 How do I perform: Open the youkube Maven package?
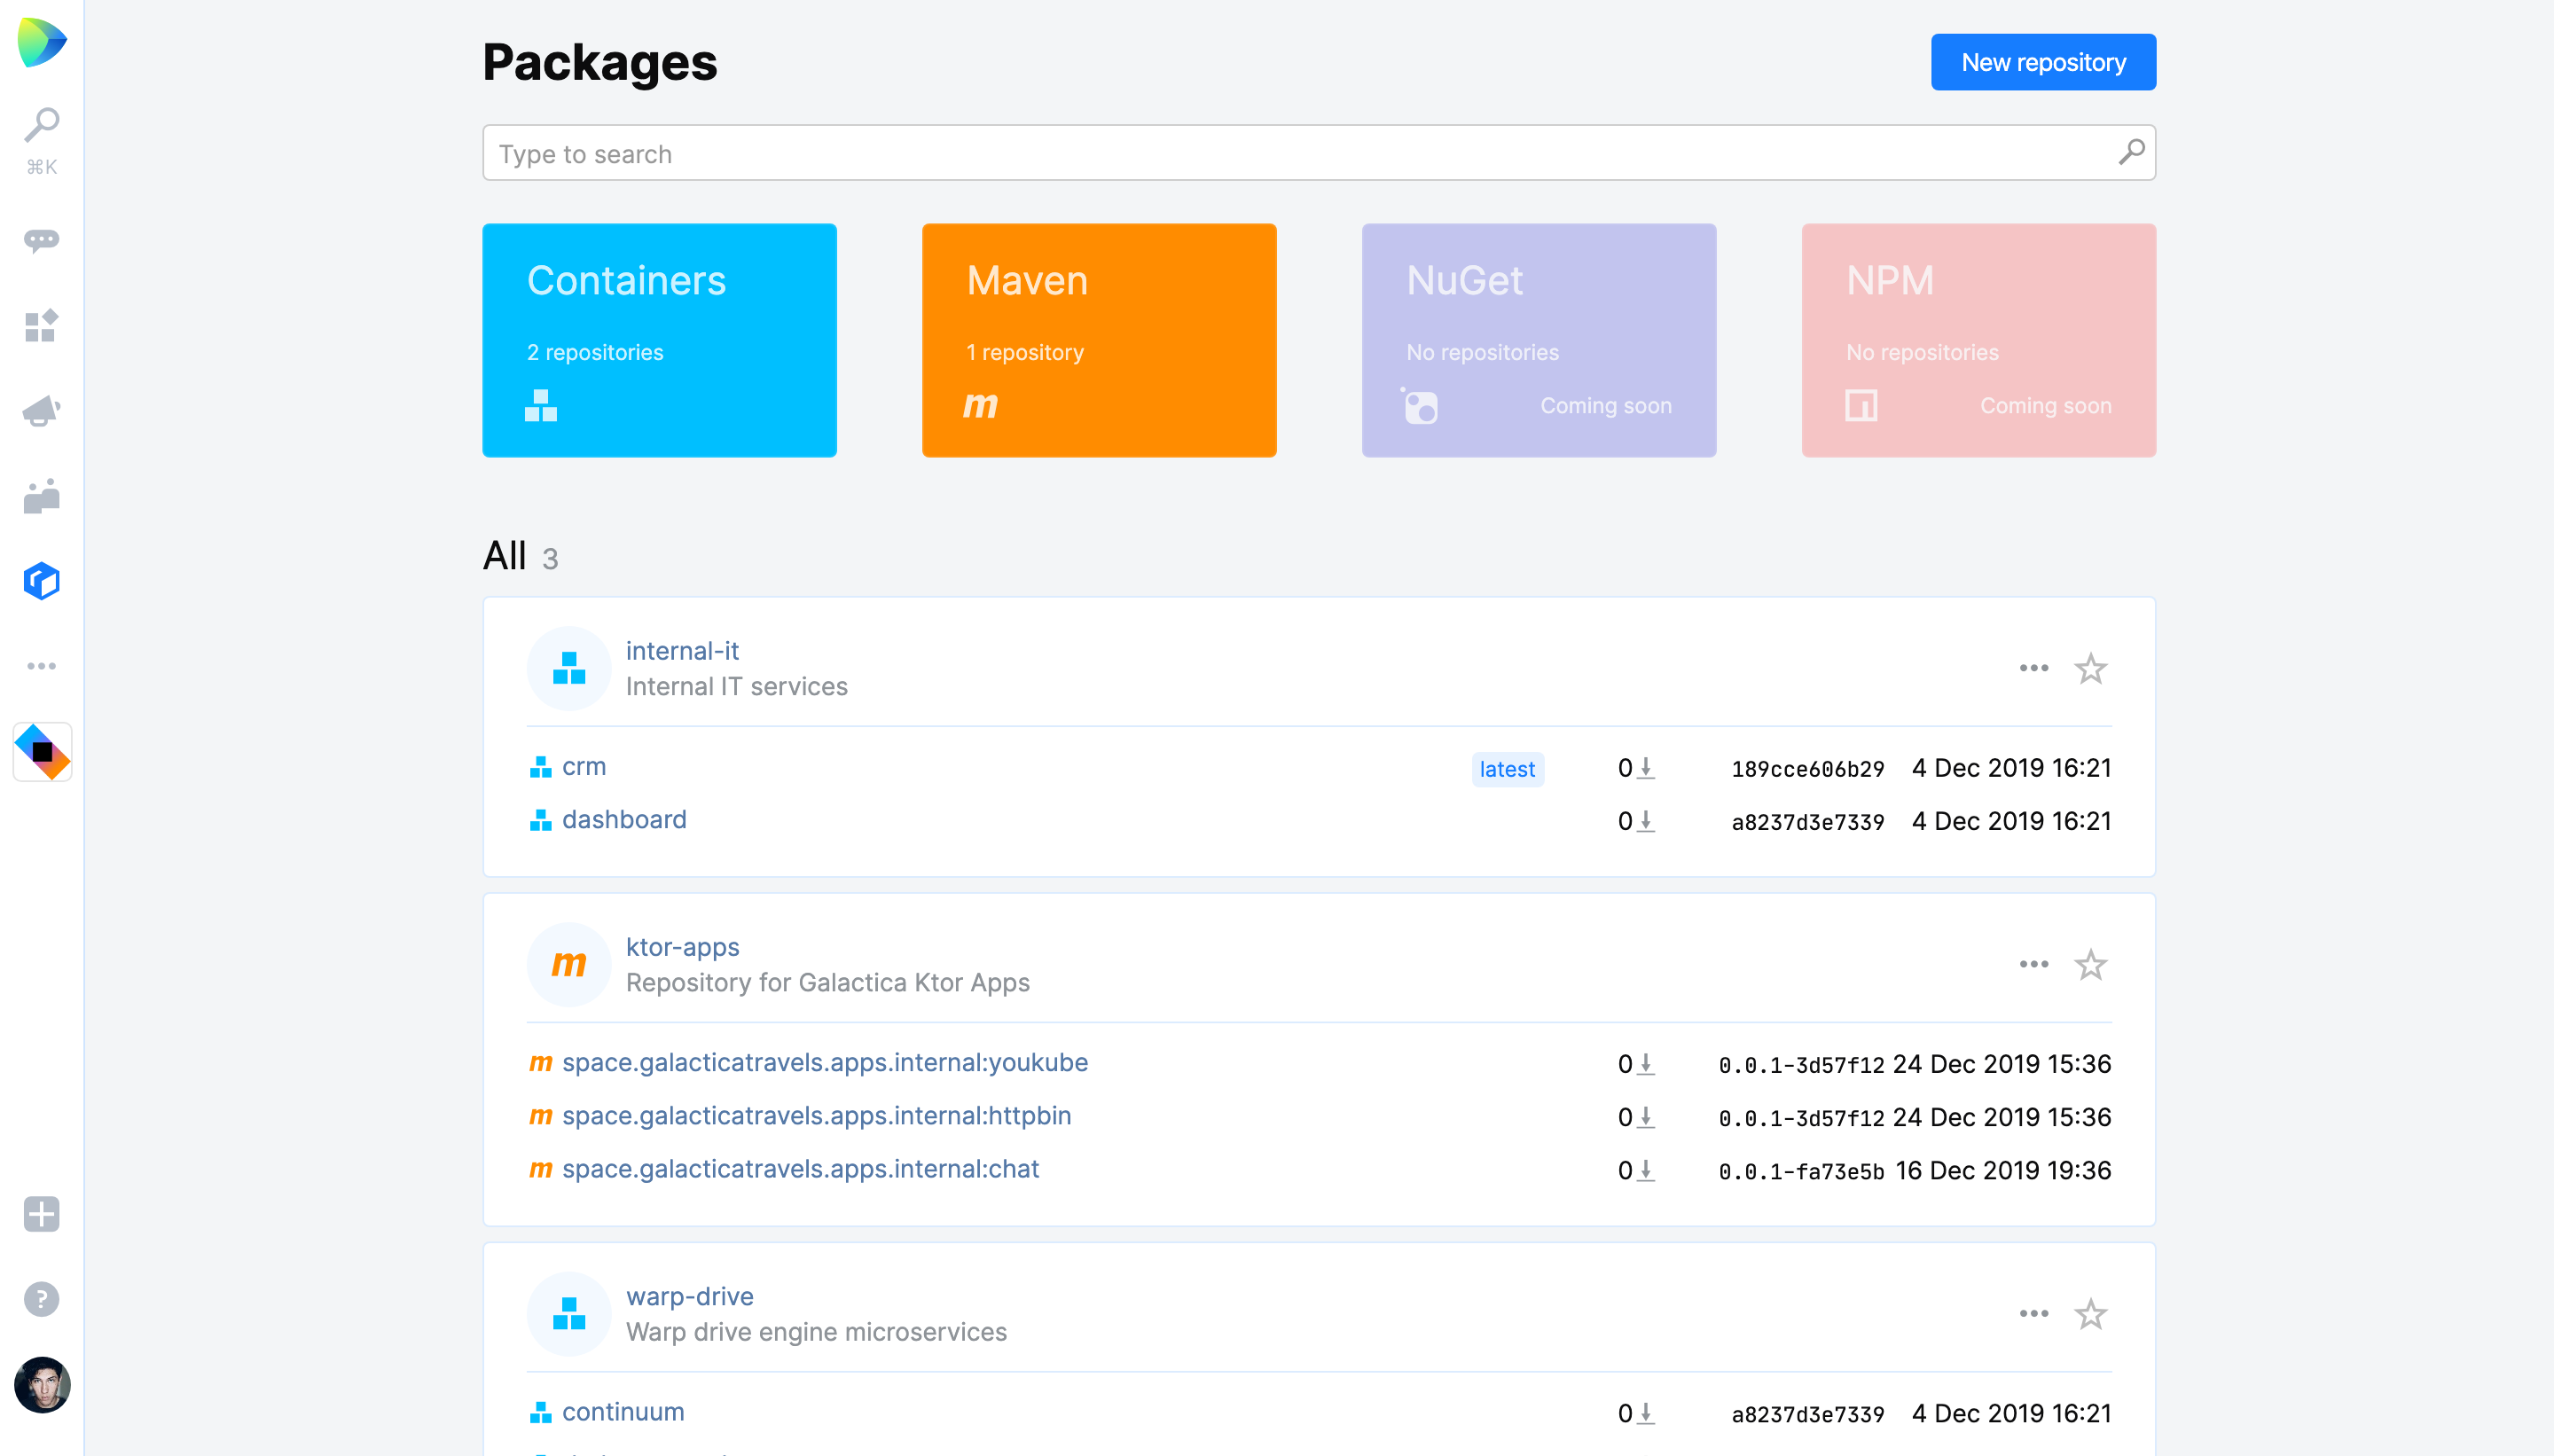tap(824, 1062)
